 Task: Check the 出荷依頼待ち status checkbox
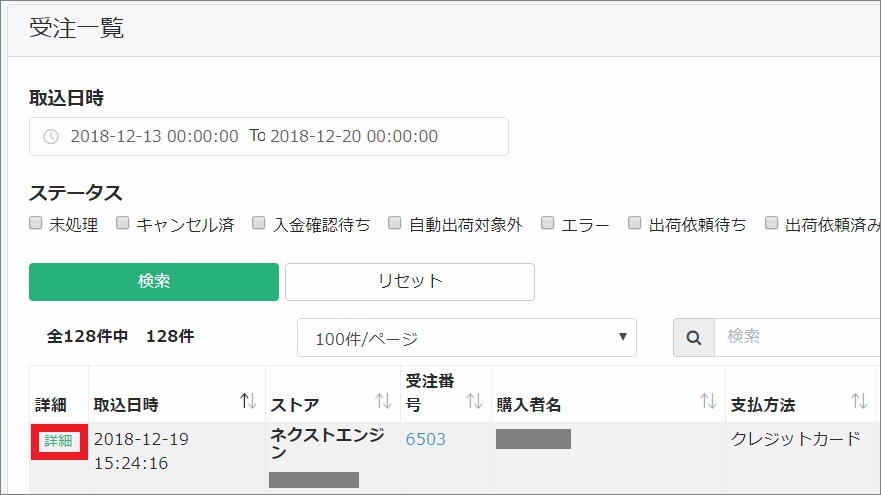pyautogui.click(x=635, y=224)
